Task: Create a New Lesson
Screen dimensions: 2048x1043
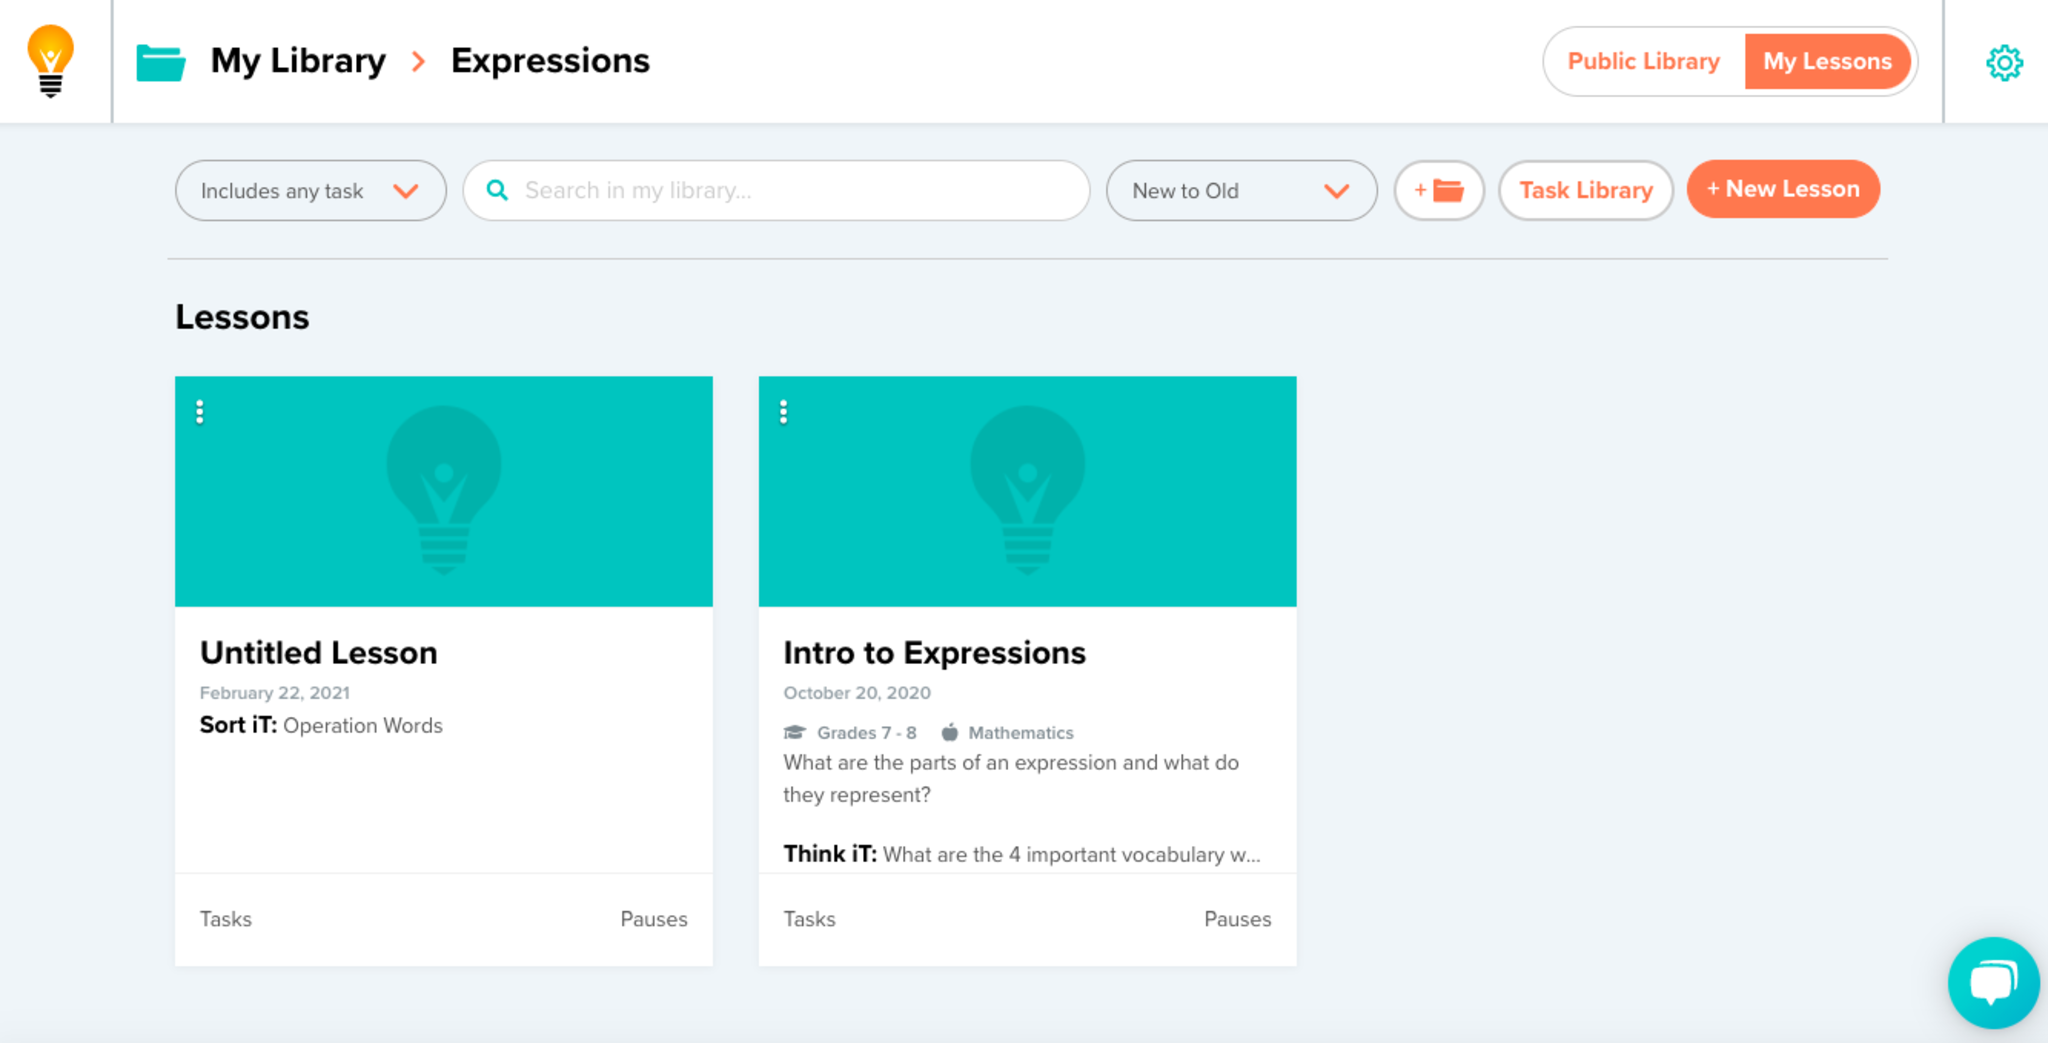Action: pyautogui.click(x=1783, y=189)
